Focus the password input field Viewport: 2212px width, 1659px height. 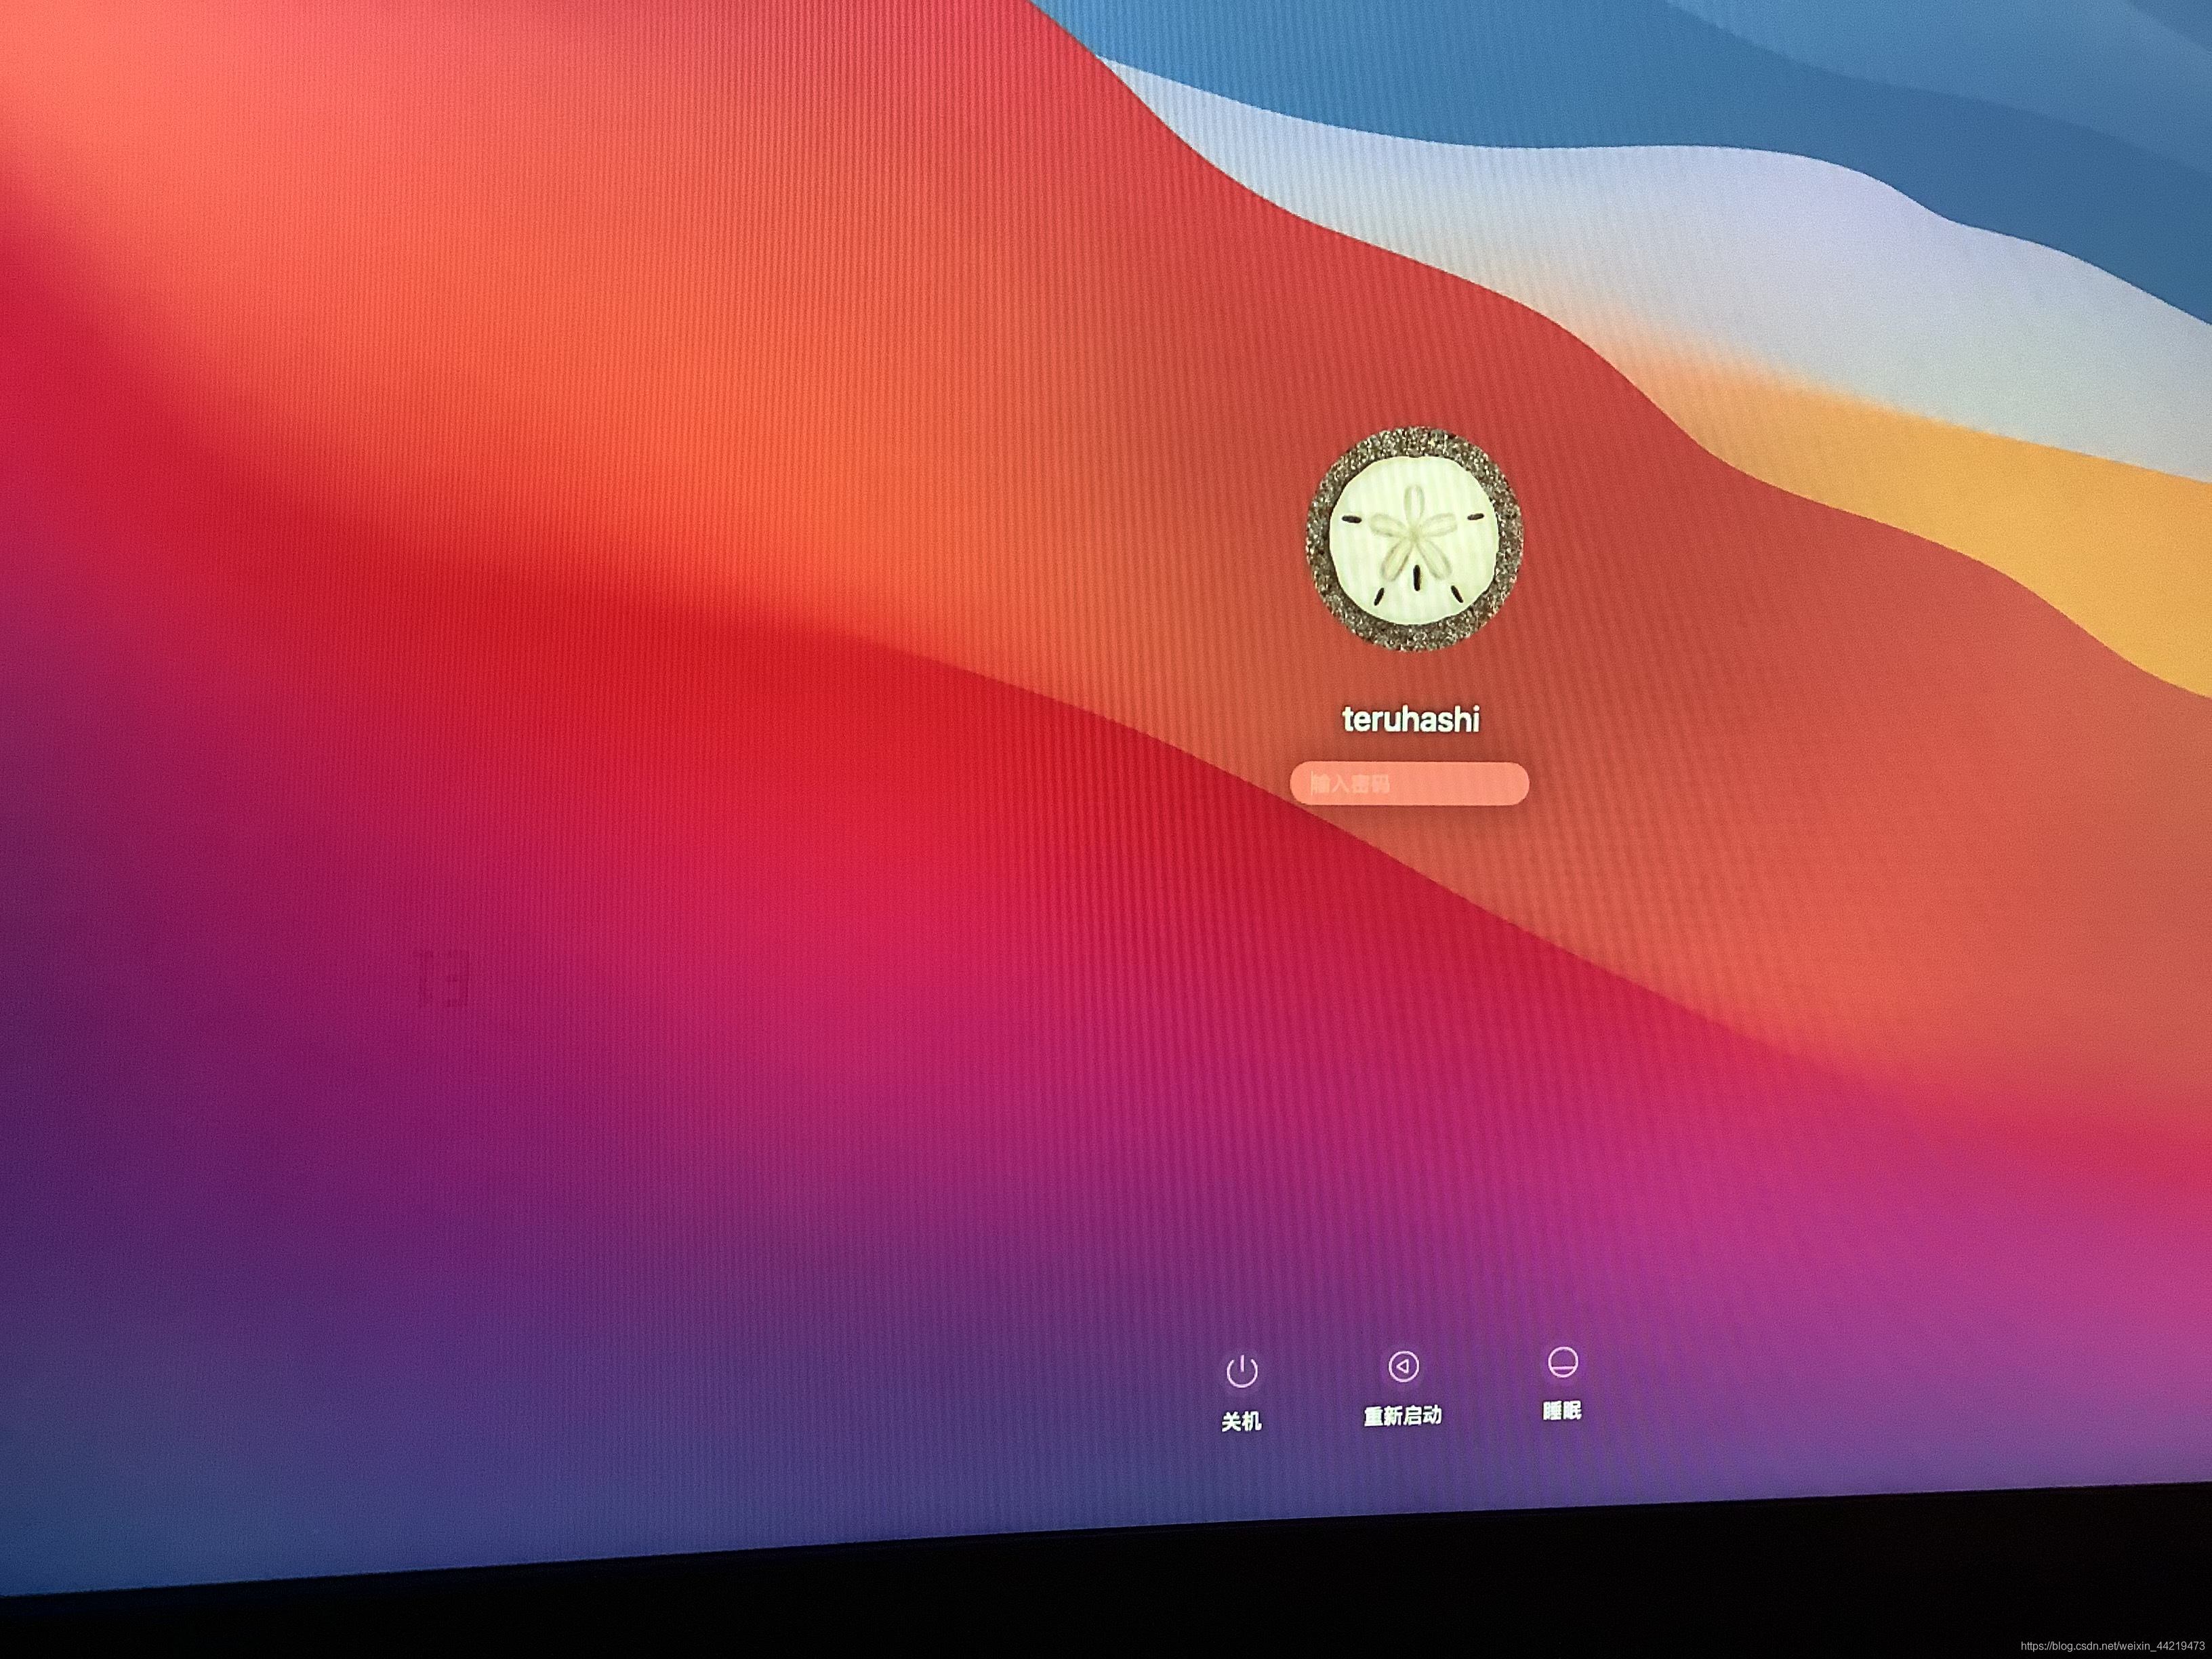coord(1409,783)
